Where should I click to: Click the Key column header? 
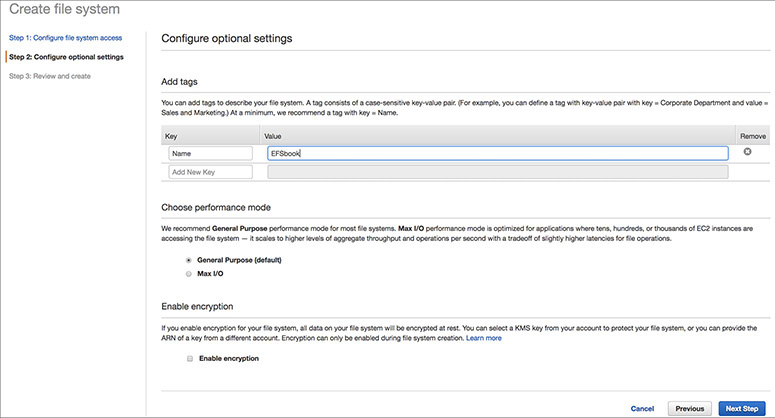pyautogui.click(x=171, y=134)
